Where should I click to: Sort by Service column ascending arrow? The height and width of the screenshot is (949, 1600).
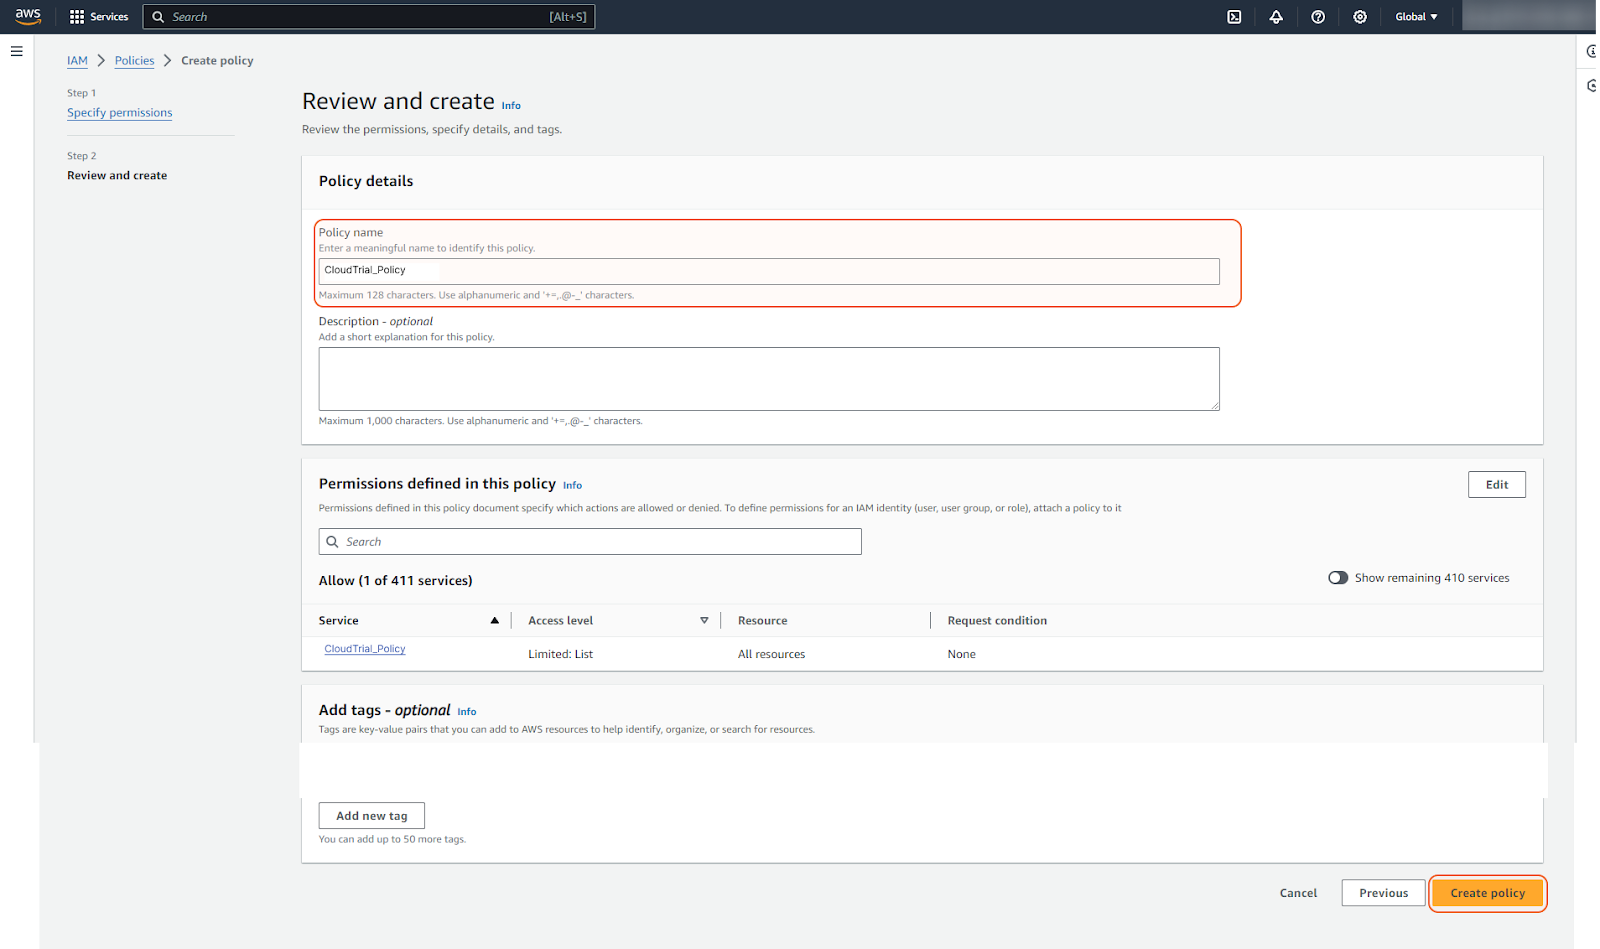[x=494, y=621]
